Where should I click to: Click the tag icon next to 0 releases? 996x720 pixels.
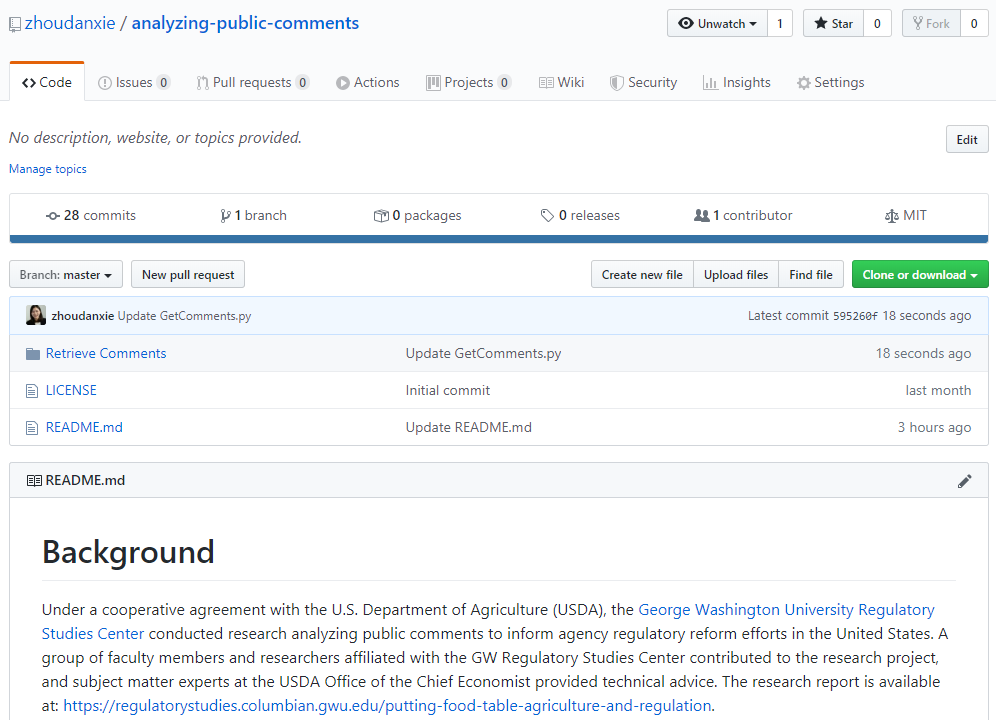(x=547, y=216)
